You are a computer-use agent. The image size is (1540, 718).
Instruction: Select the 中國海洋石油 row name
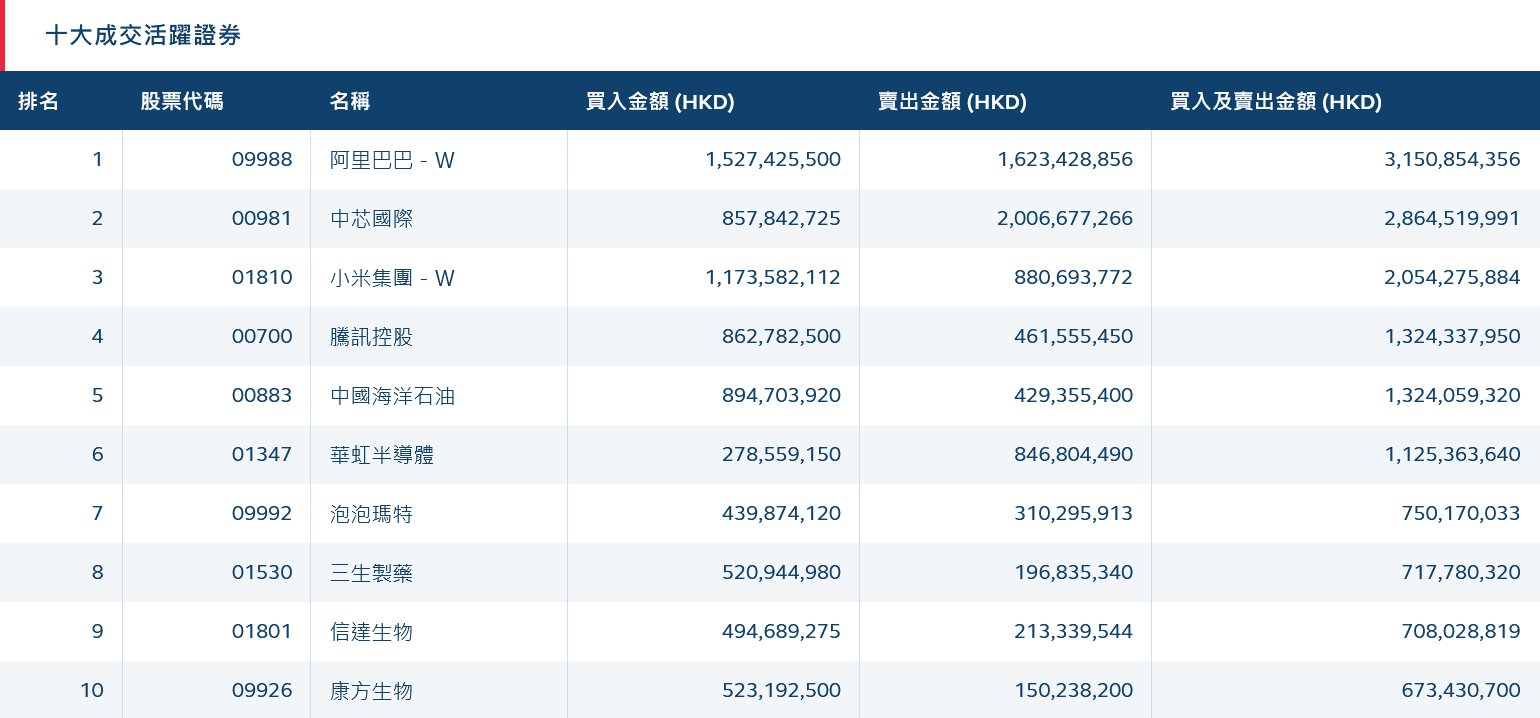click(392, 396)
